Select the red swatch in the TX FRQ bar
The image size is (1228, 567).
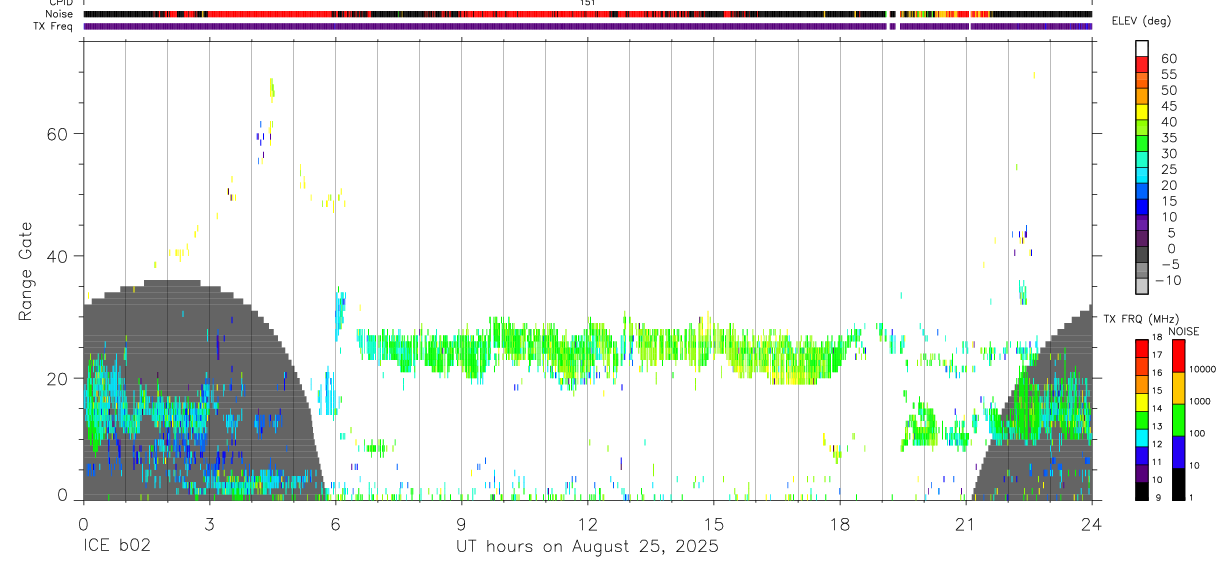pos(1142,347)
